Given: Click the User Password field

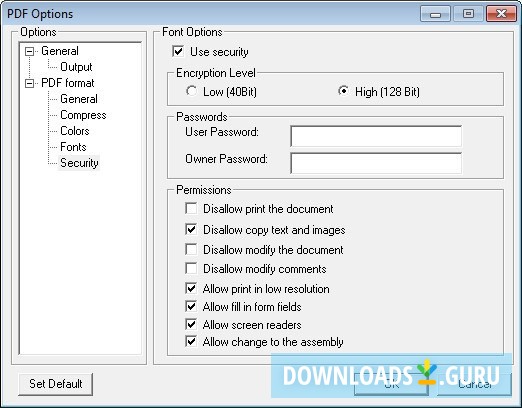Looking at the screenshot, I should pyautogui.click(x=376, y=136).
